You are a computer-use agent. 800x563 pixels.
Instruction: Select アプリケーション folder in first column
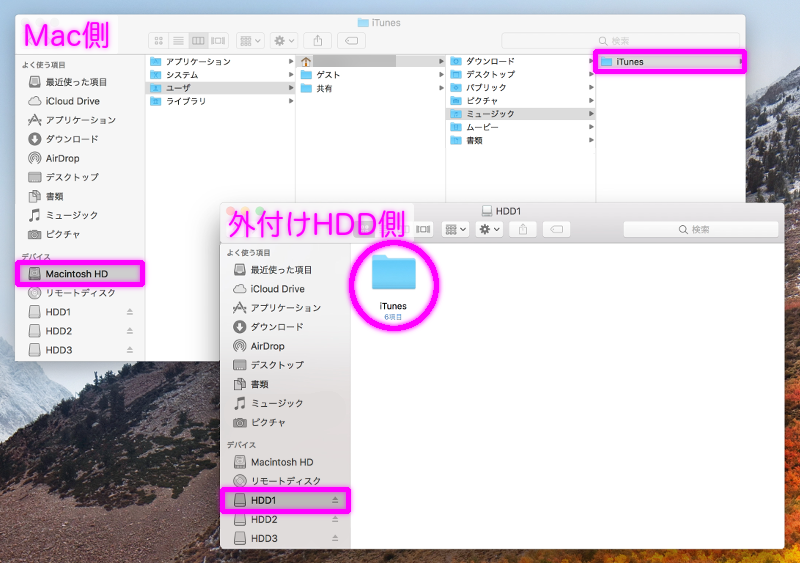pyautogui.click(x=222, y=61)
